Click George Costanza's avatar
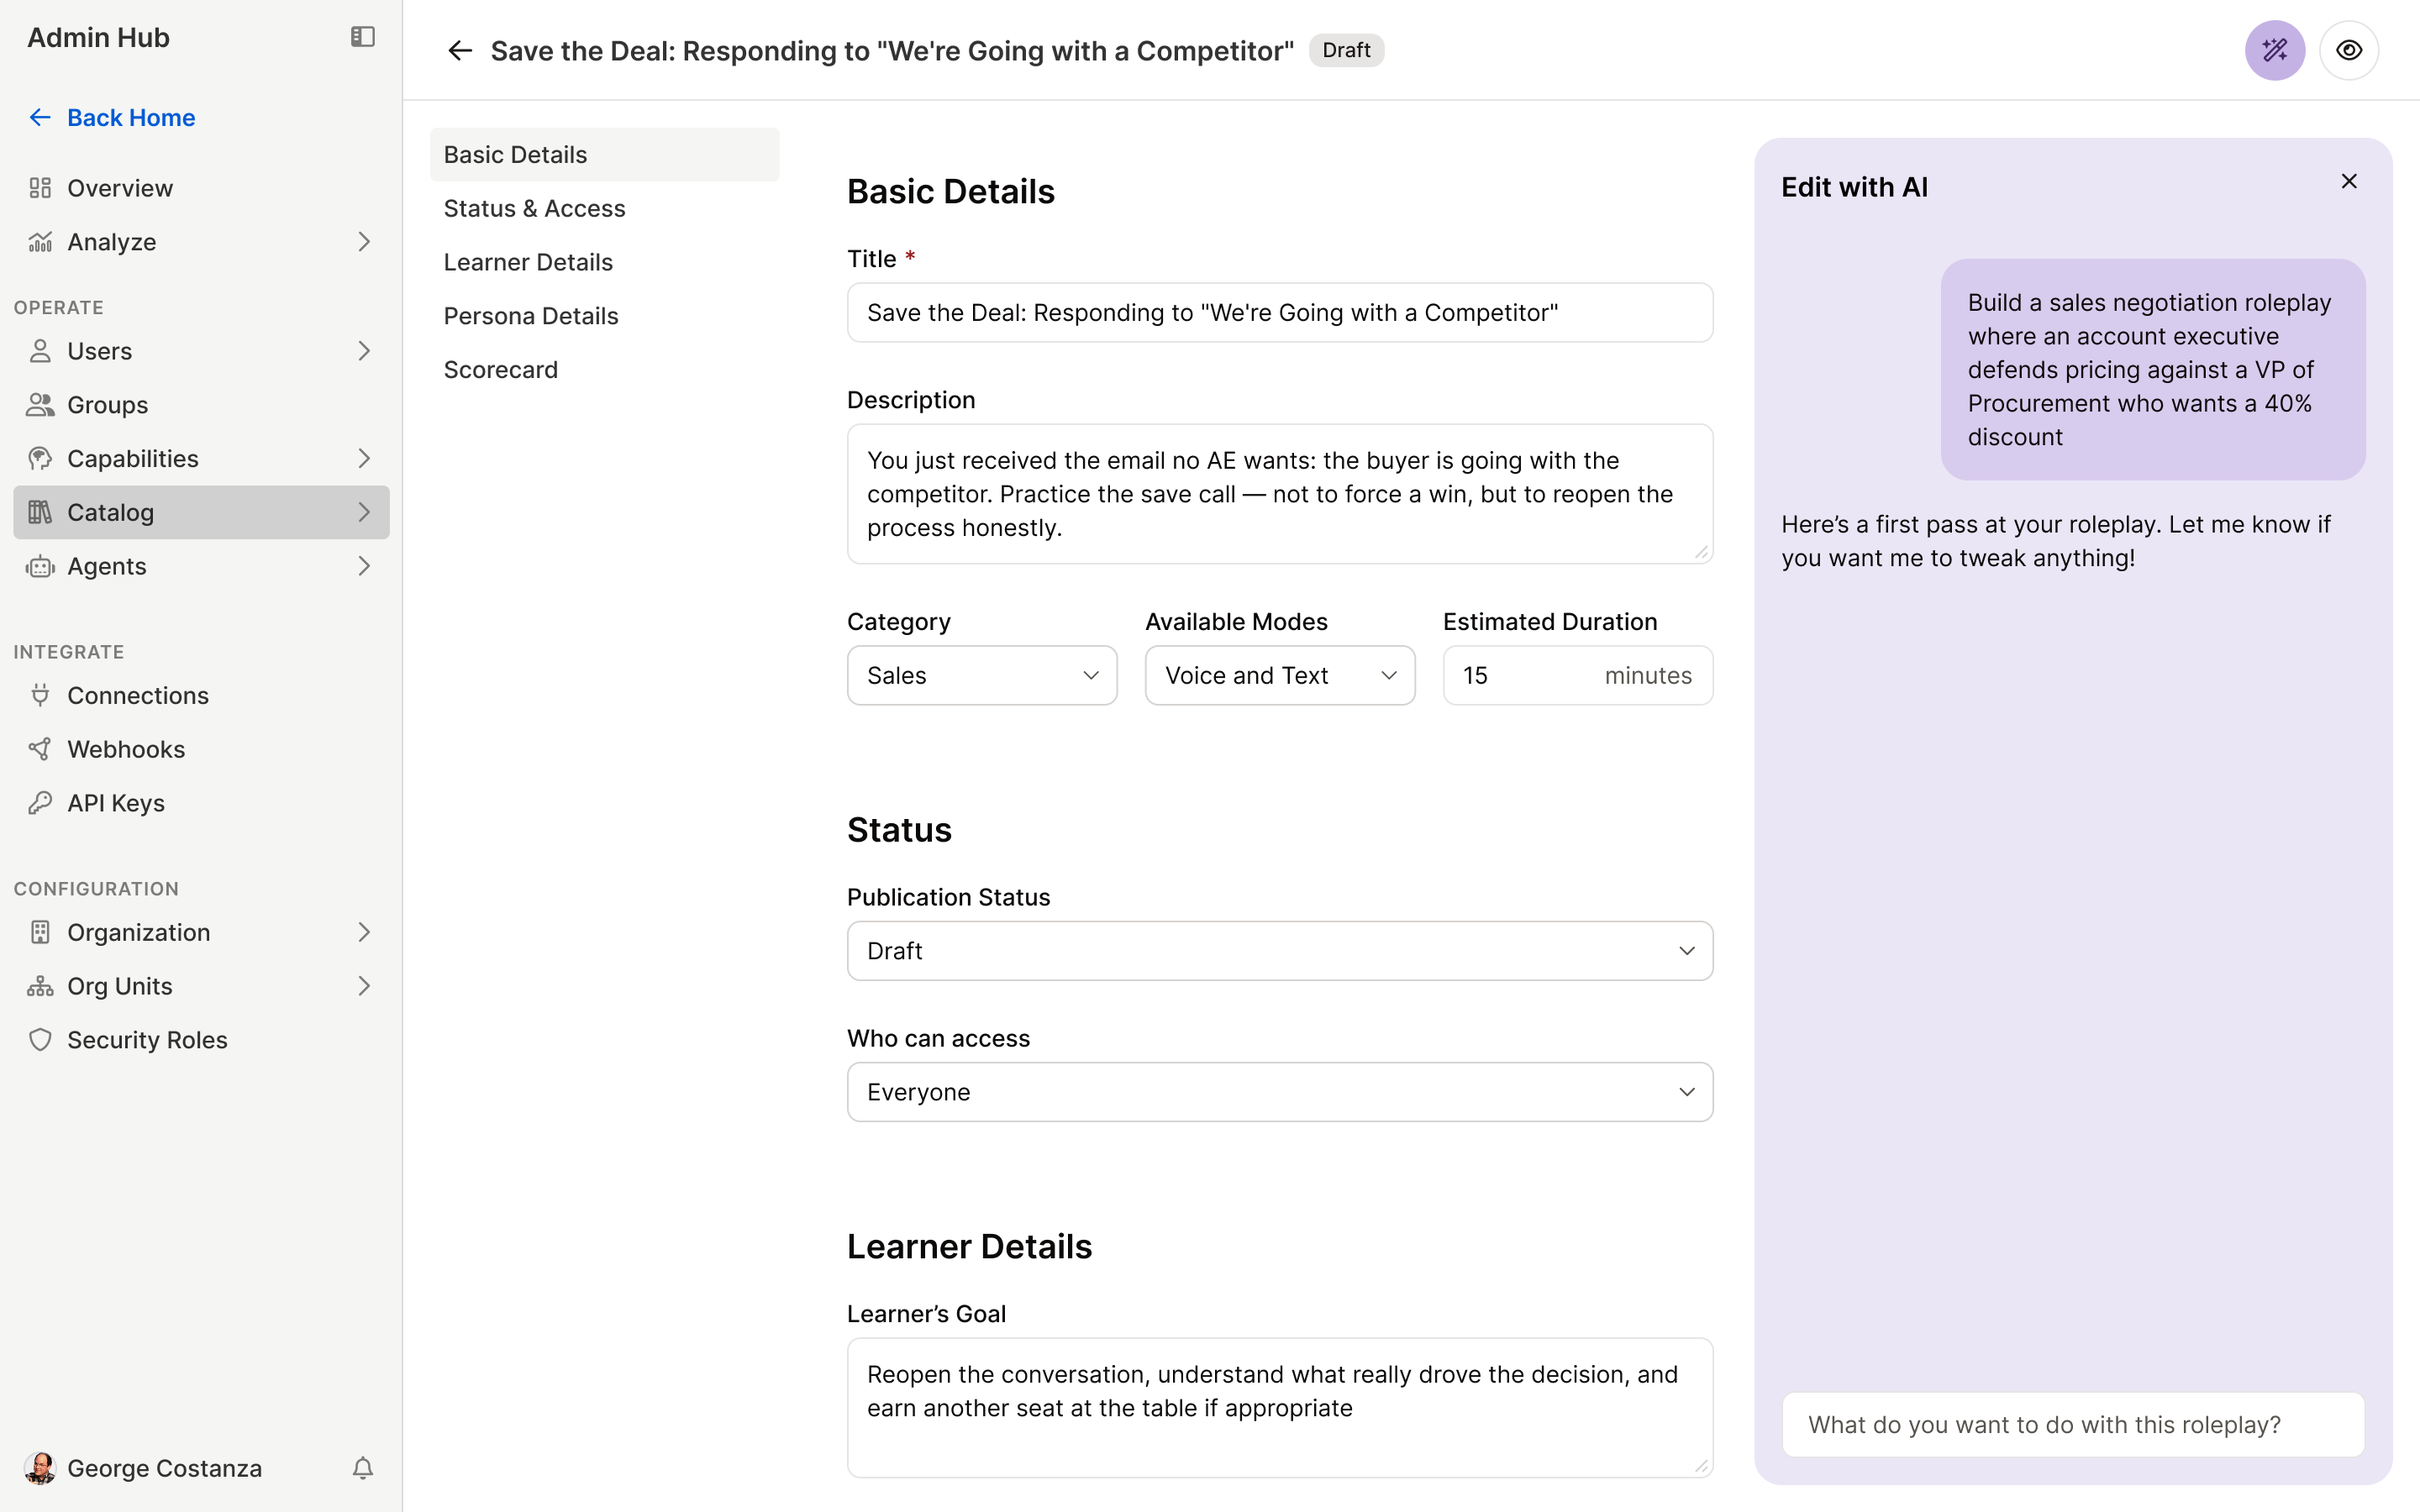 (40, 1468)
